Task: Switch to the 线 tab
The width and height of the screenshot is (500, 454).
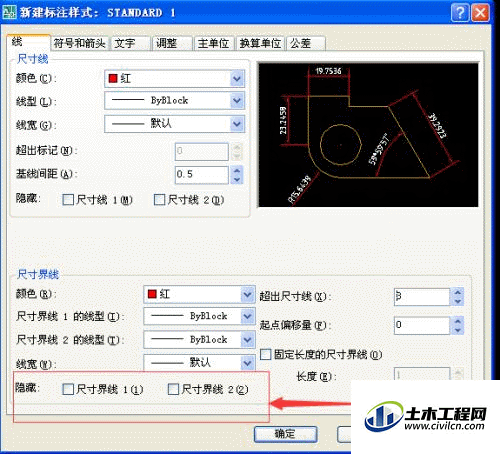Action: point(28,42)
